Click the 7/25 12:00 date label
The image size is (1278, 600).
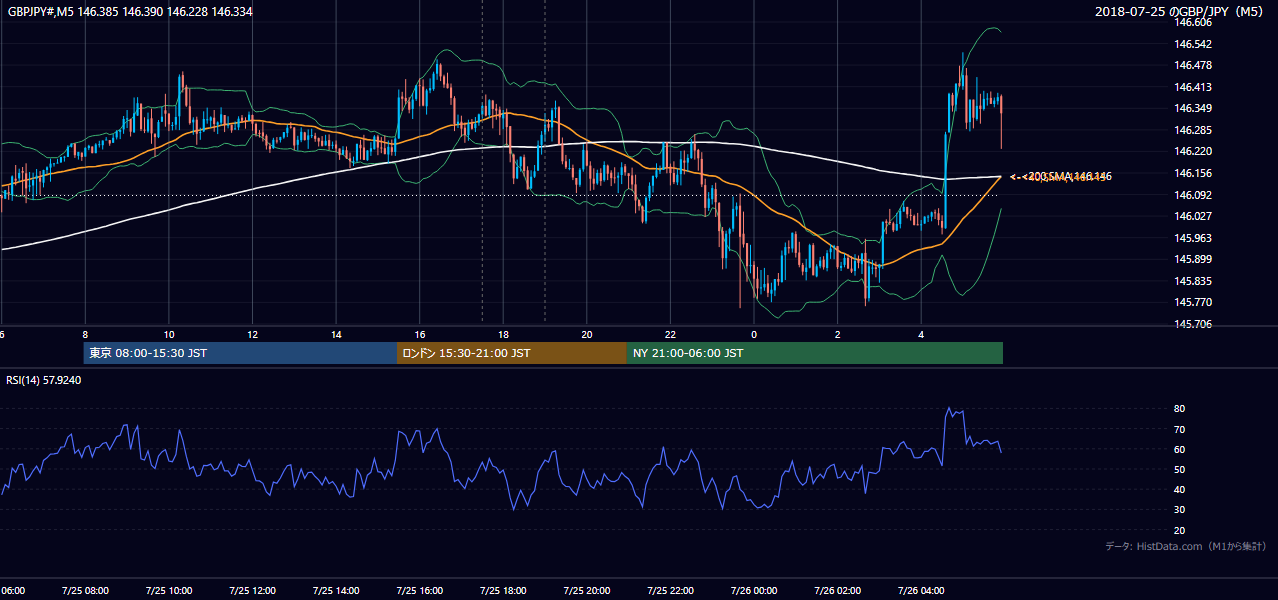coord(252,591)
